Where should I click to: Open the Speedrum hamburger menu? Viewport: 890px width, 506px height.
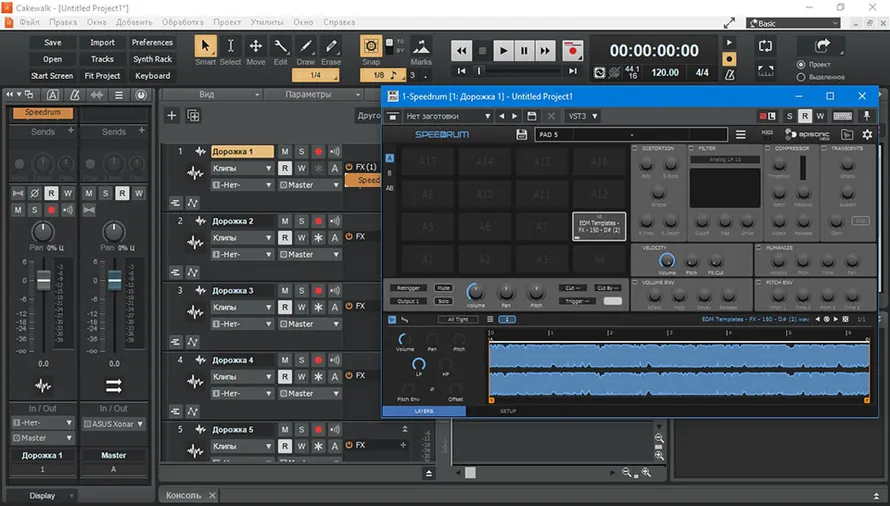[x=741, y=135]
